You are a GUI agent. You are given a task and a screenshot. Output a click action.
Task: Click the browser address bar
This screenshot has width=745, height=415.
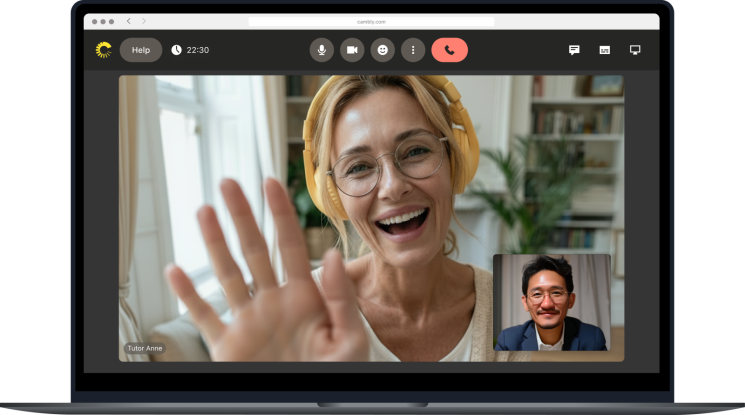coord(371,21)
